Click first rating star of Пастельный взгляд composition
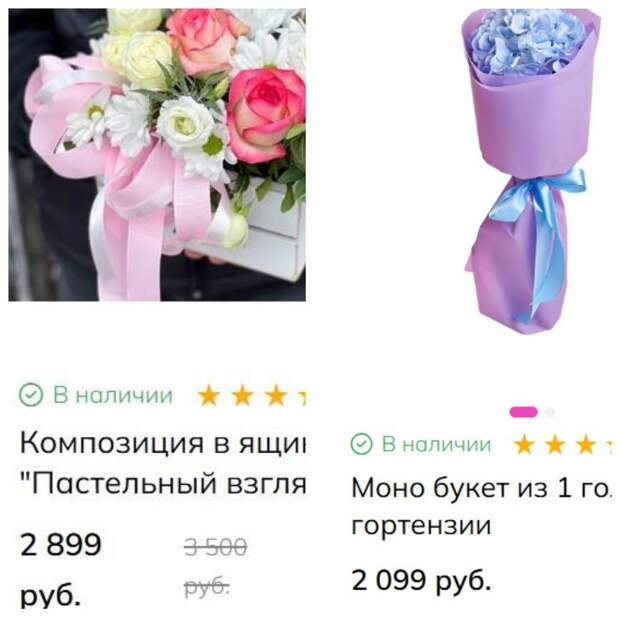This screenshot has height=620, width=620. tap(209, 396)
